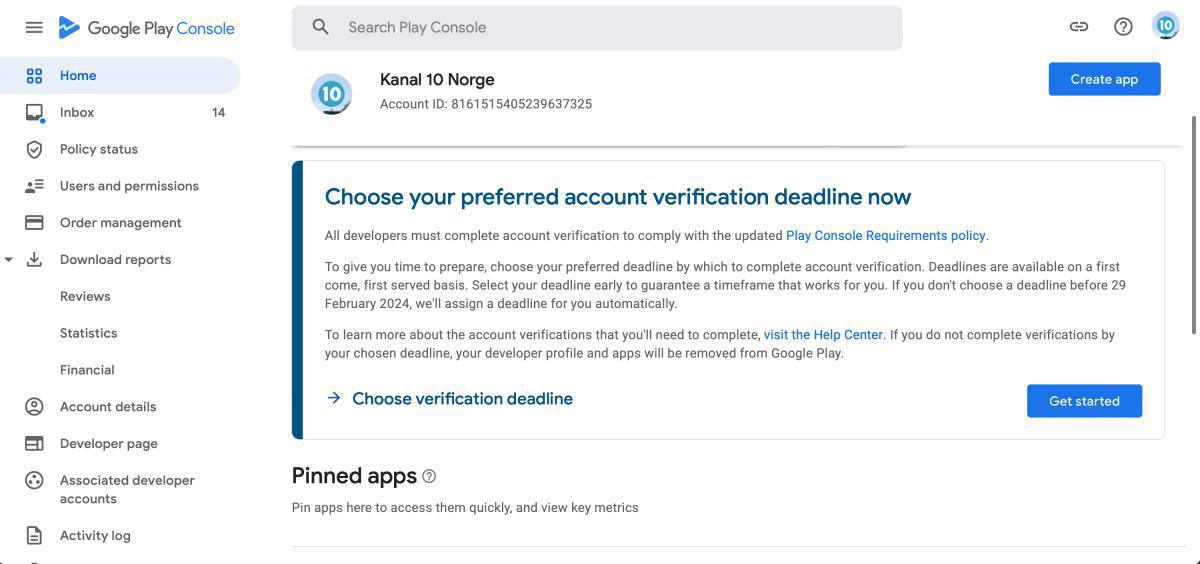Image resolution: width=1200 pixels, height=564 pixels.
Task: Collapse the Download reports section arrow
Action: (9, 260)
